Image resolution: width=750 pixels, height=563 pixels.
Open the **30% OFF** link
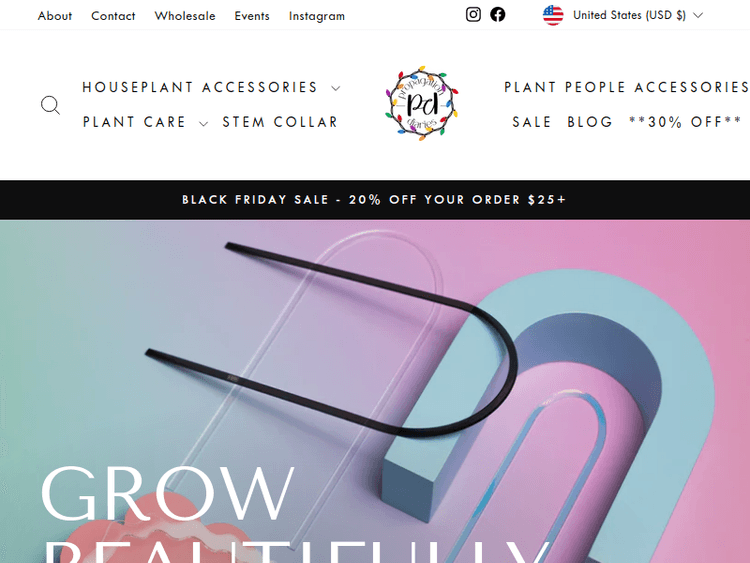(685, 122)
